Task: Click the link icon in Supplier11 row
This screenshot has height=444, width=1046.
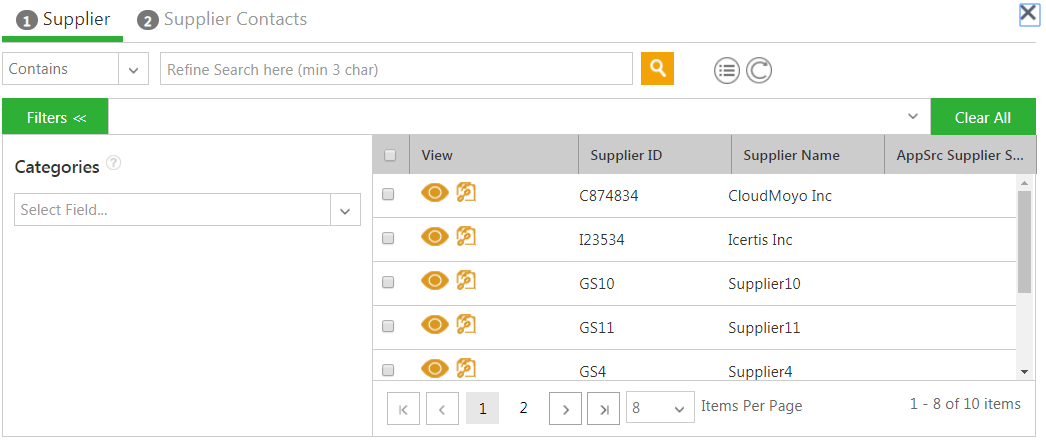Action: pos(465,324)
